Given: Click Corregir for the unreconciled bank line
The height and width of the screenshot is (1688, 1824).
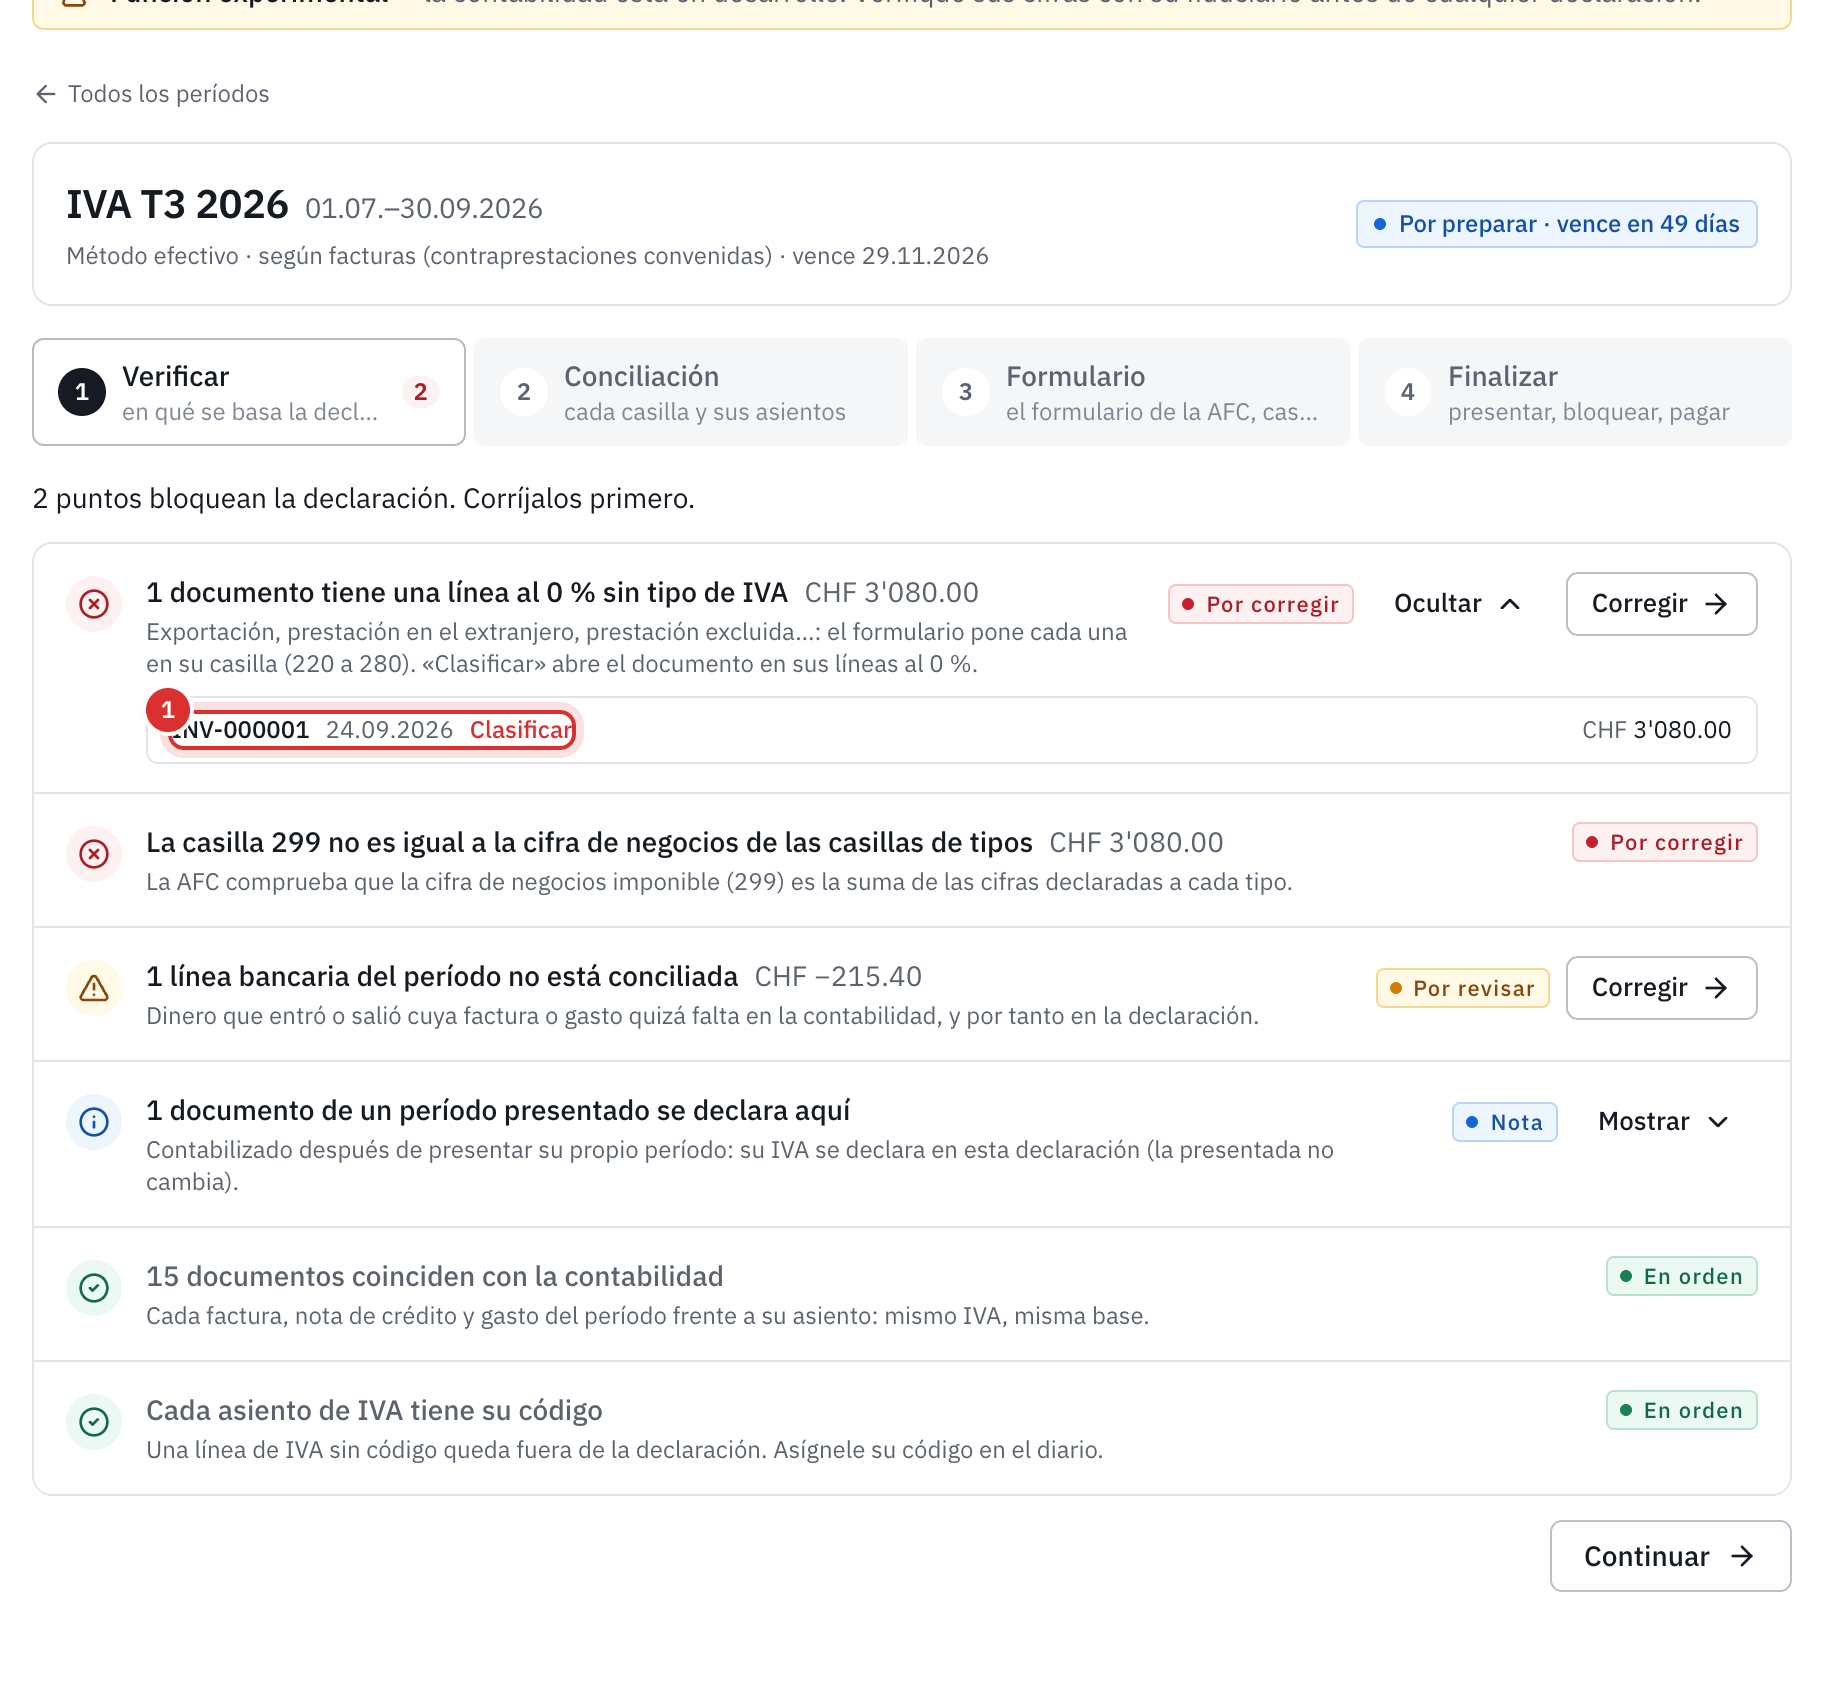Looking at the screenshot, I should (x=1661, y=988).
